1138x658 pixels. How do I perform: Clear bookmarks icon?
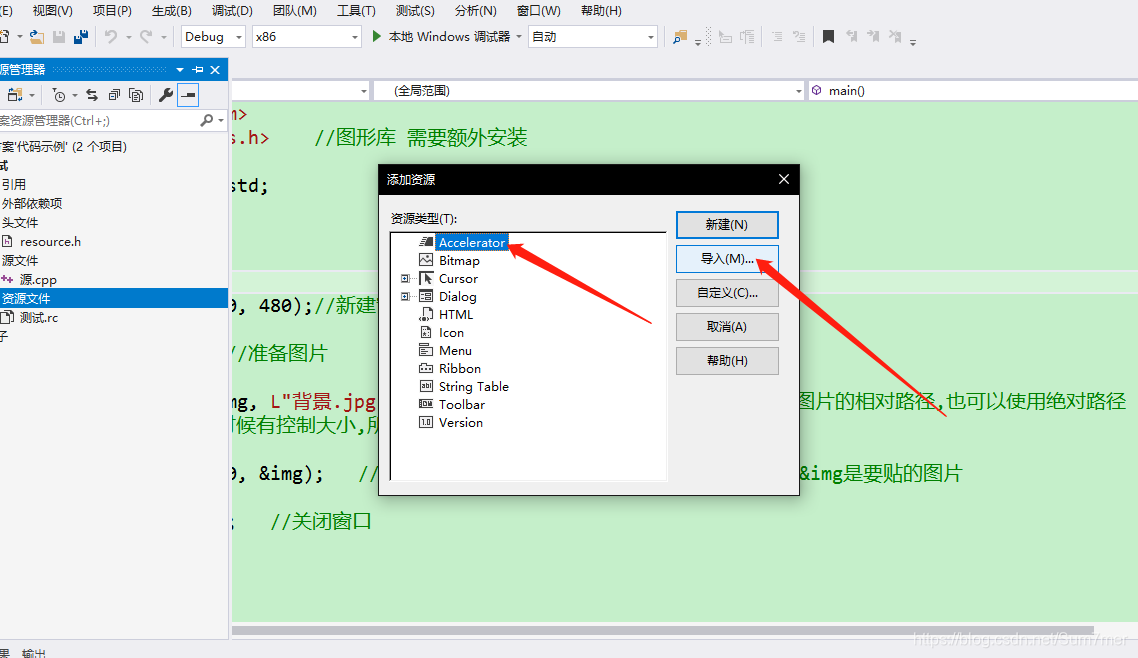click(x=895, y=36)
